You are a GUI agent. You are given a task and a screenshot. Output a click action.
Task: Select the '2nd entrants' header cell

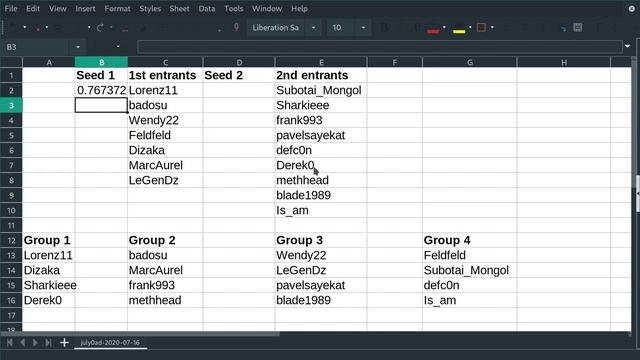[321, 76]
